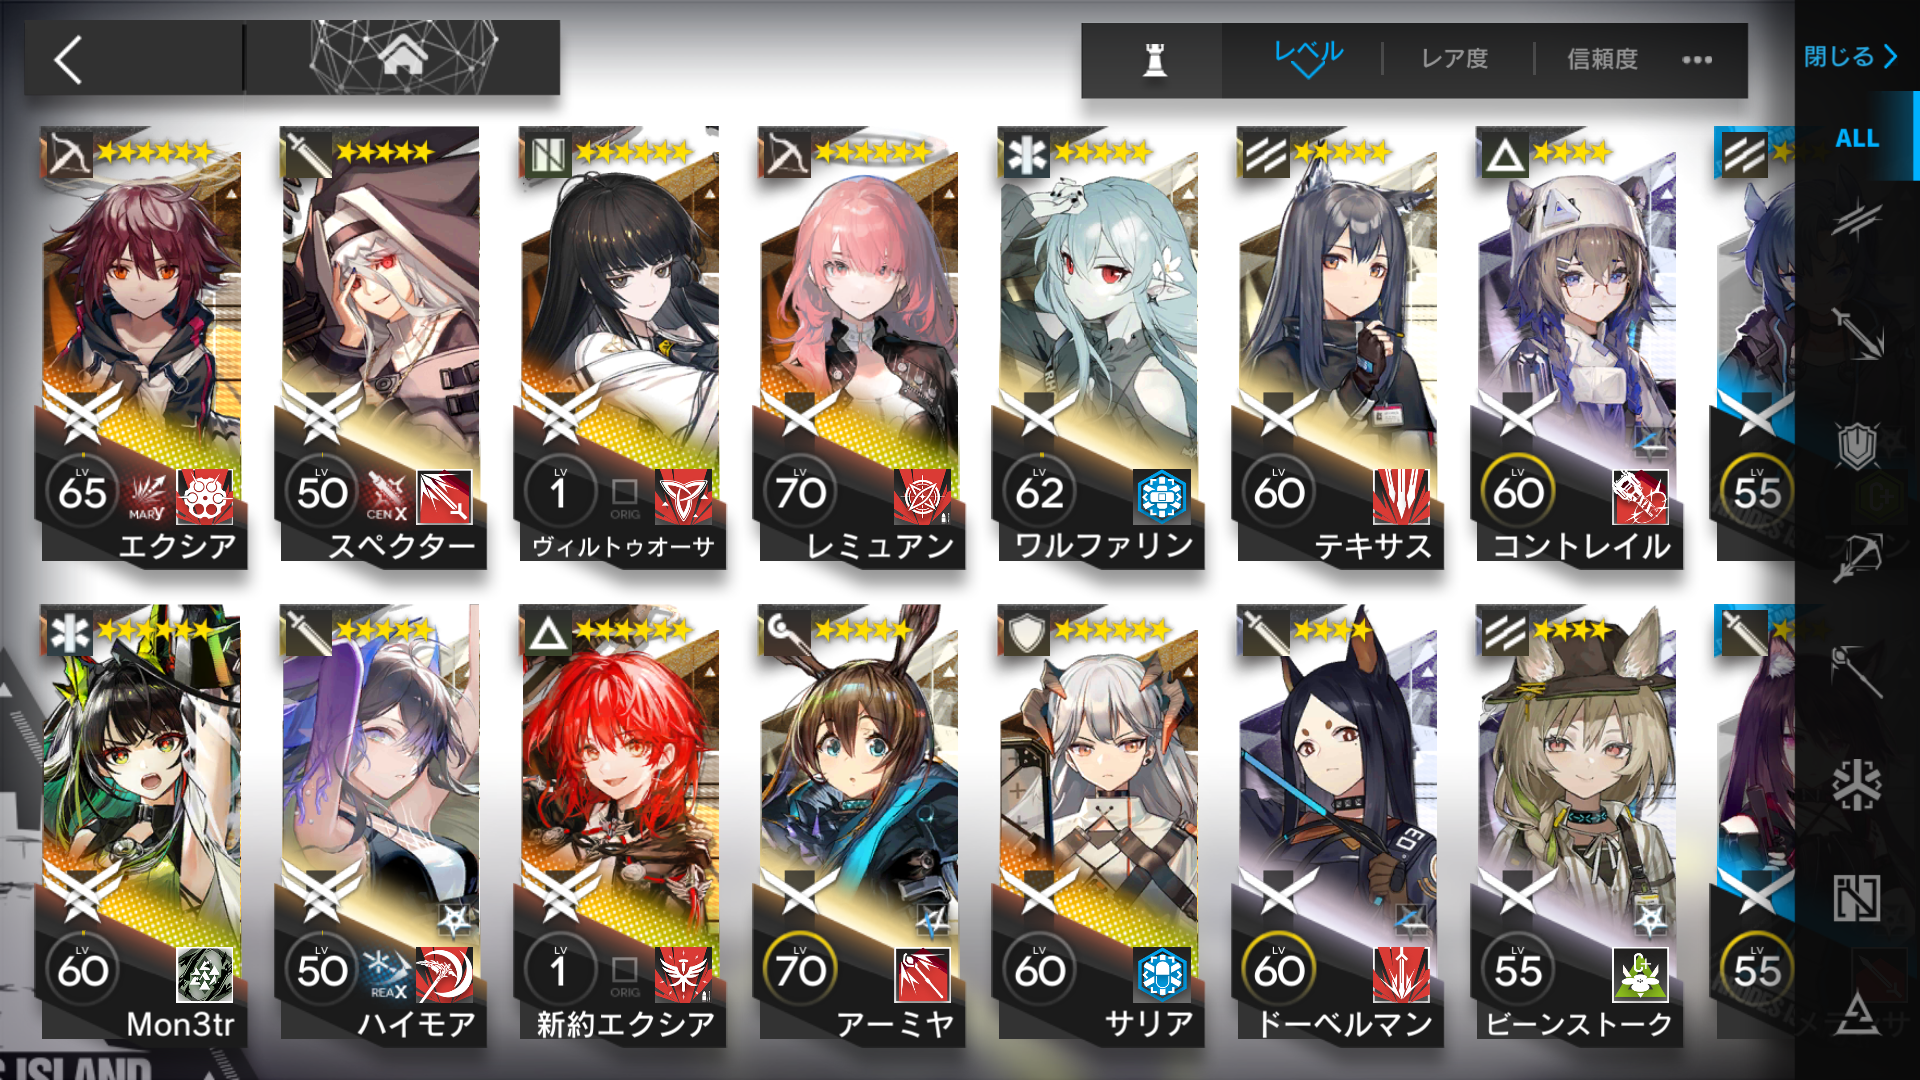The image size is (1920, 1080).
Task: Filter by Sniper bow class icon
Action: (x=1856, y=557)
